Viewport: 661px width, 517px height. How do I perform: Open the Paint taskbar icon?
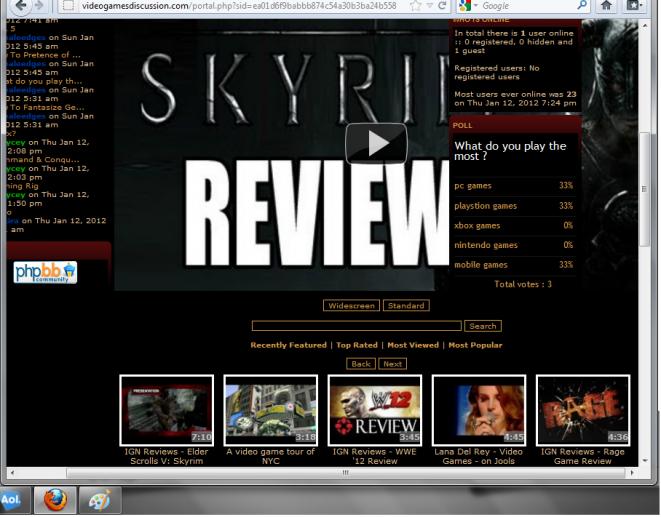(100, 500)
